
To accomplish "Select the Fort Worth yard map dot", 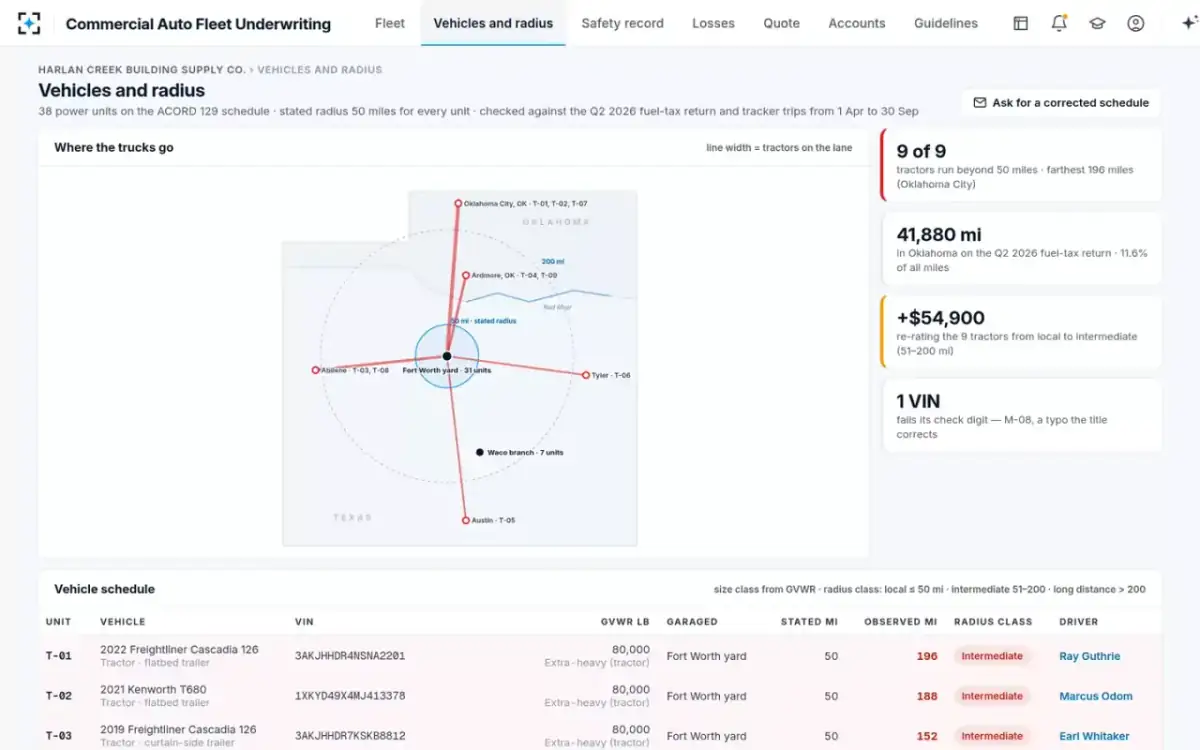I will click(447, 356).
